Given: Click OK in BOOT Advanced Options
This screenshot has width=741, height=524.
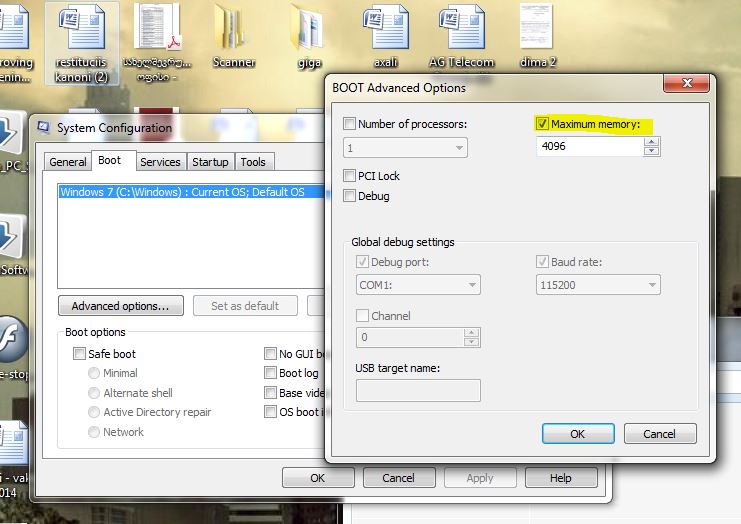Looking at the screenshot, I should (578, 434).
